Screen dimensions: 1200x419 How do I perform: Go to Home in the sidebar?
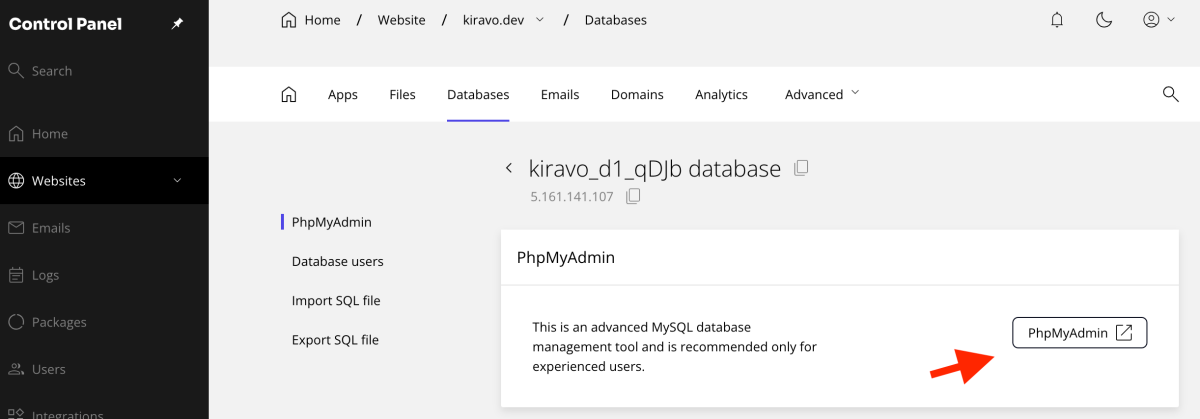(x=104, y=134)
